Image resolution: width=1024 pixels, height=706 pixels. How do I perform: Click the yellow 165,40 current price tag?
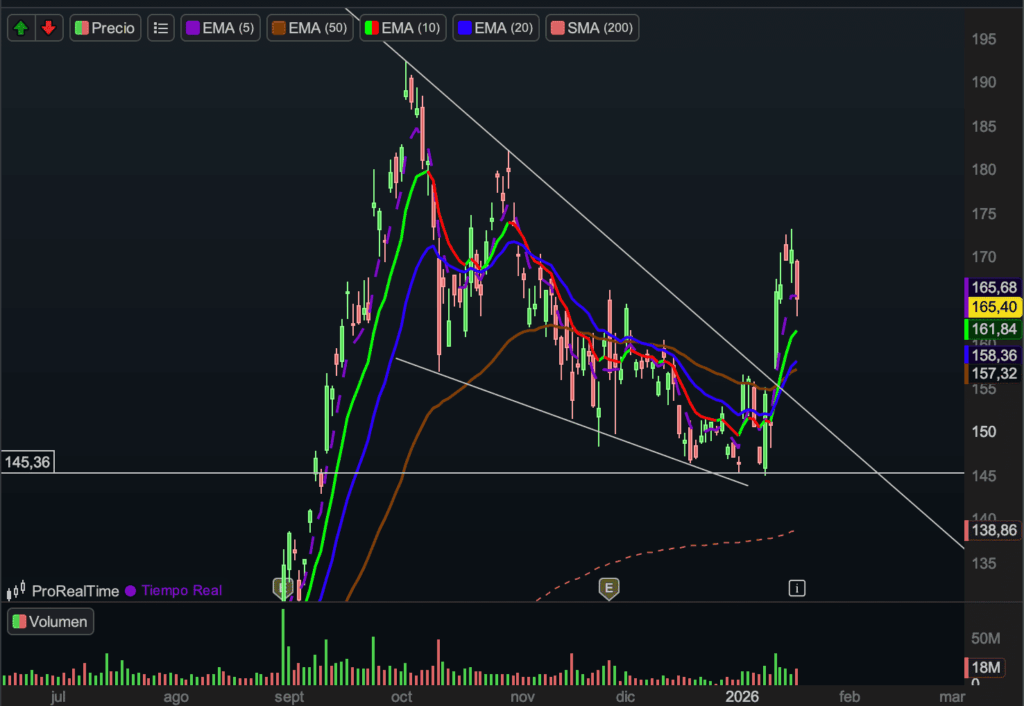(x=993, y=307)
